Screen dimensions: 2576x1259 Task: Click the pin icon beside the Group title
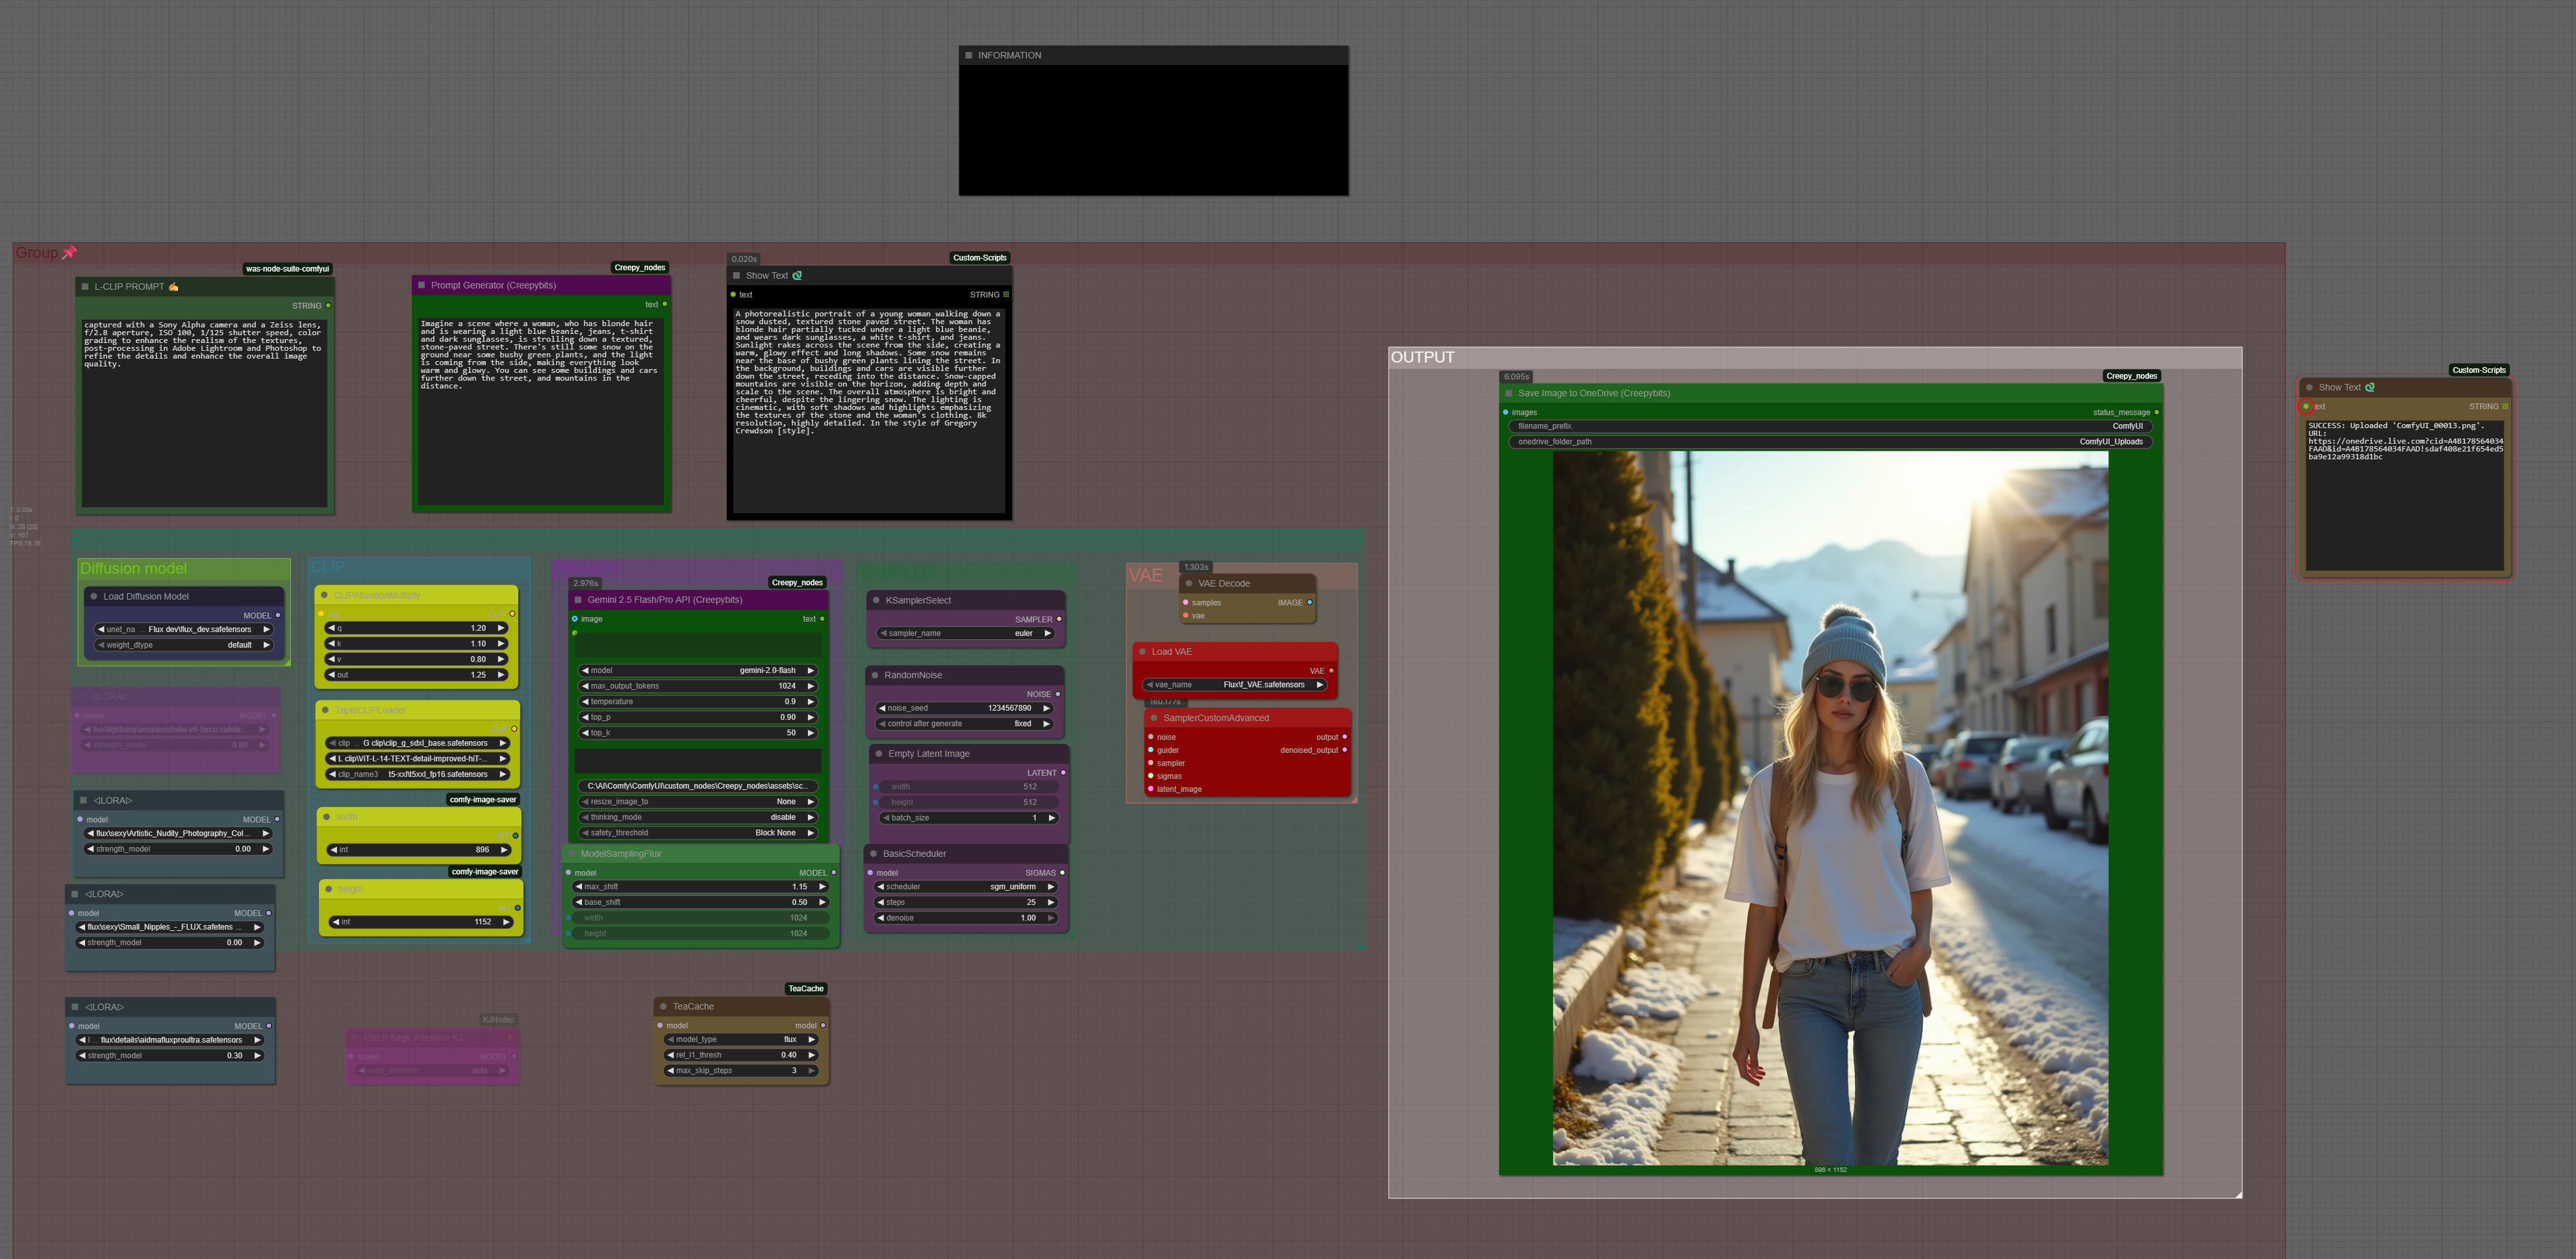(x=69, y=252)
